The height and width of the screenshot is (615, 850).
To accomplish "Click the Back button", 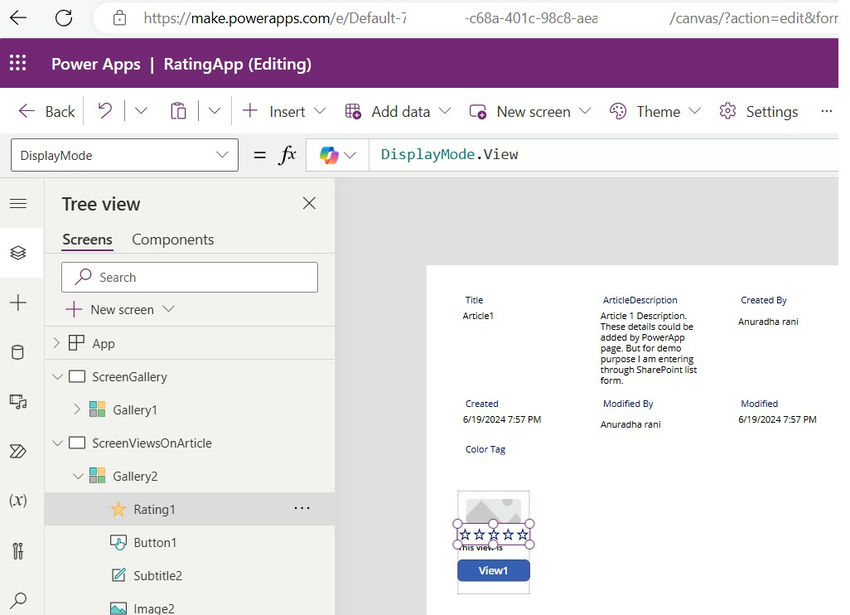I will coord(47,111).
